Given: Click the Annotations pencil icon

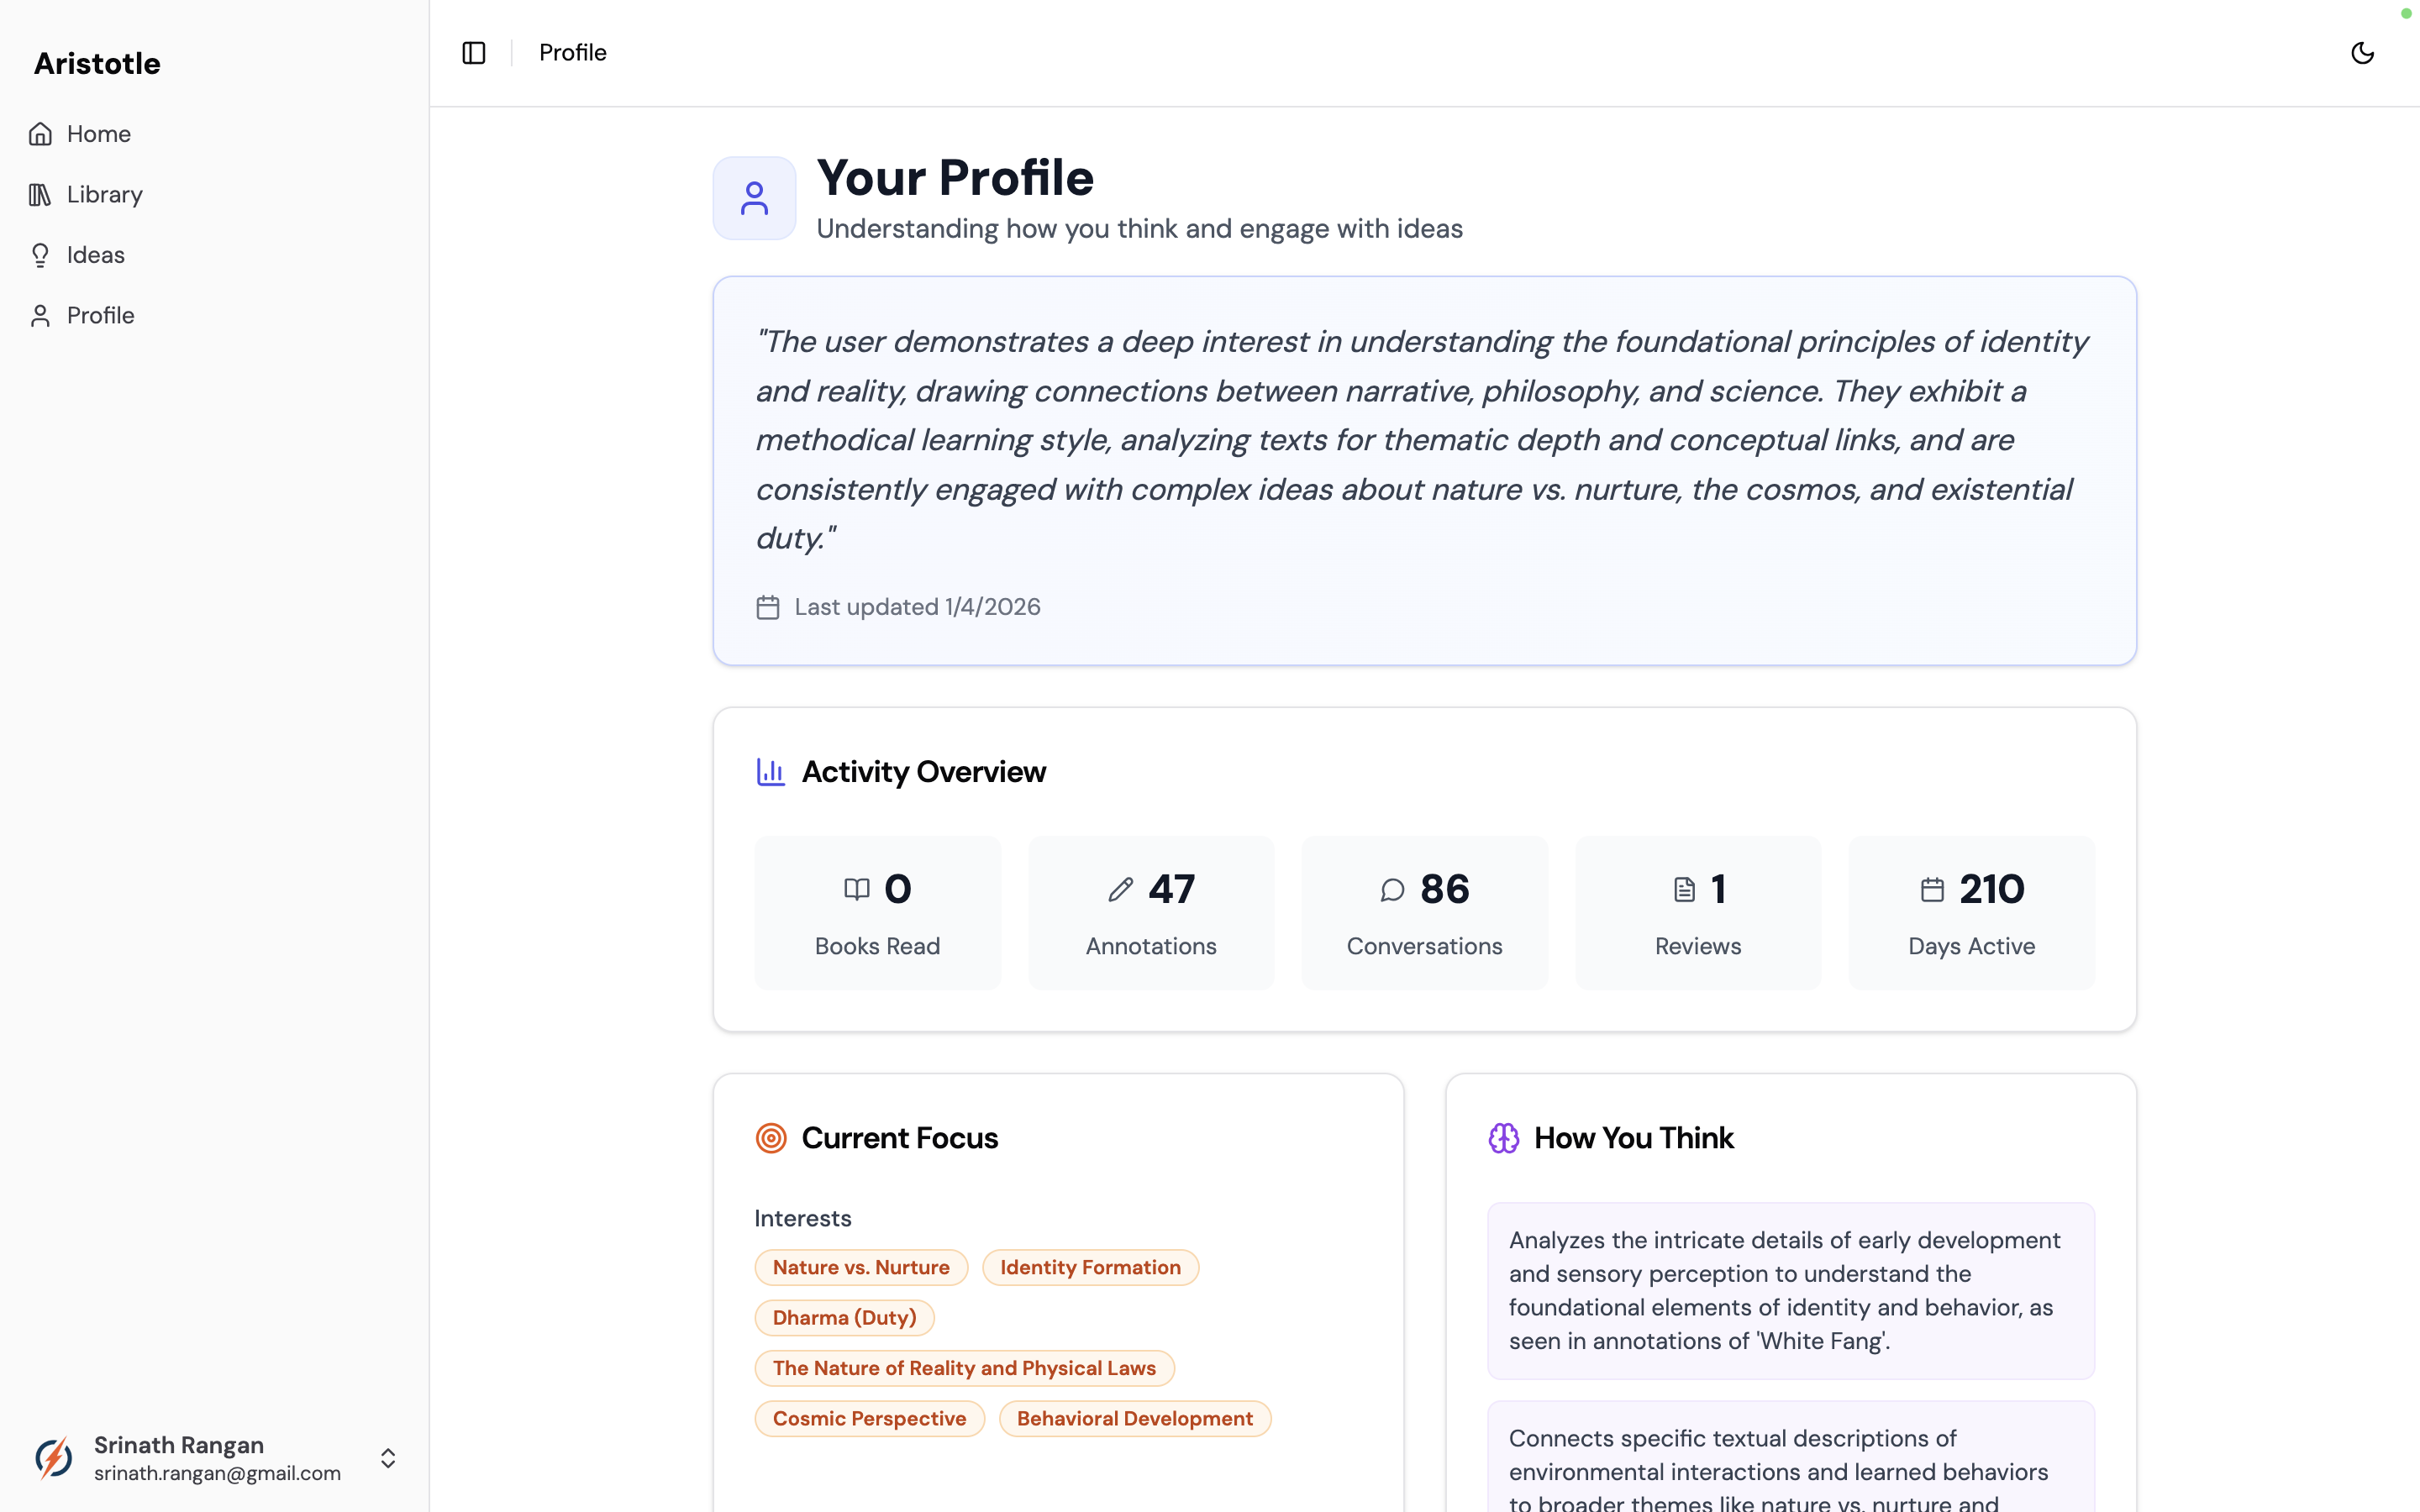Looking at the screenshot, I should click(1120, 890).
